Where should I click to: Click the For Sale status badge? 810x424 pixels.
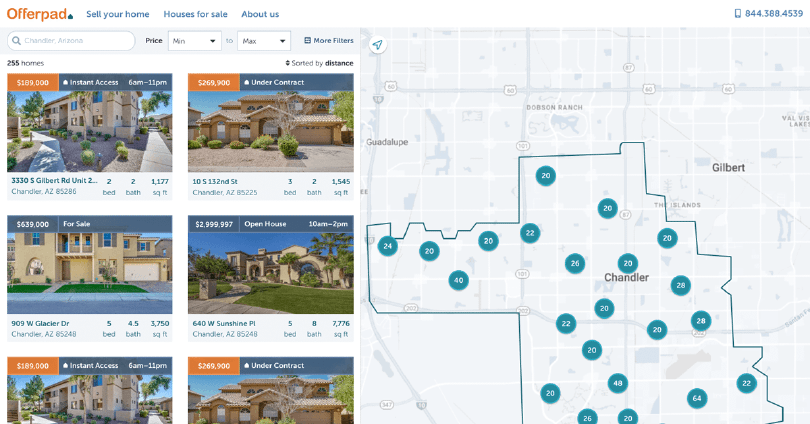click(x=76, y=224)
